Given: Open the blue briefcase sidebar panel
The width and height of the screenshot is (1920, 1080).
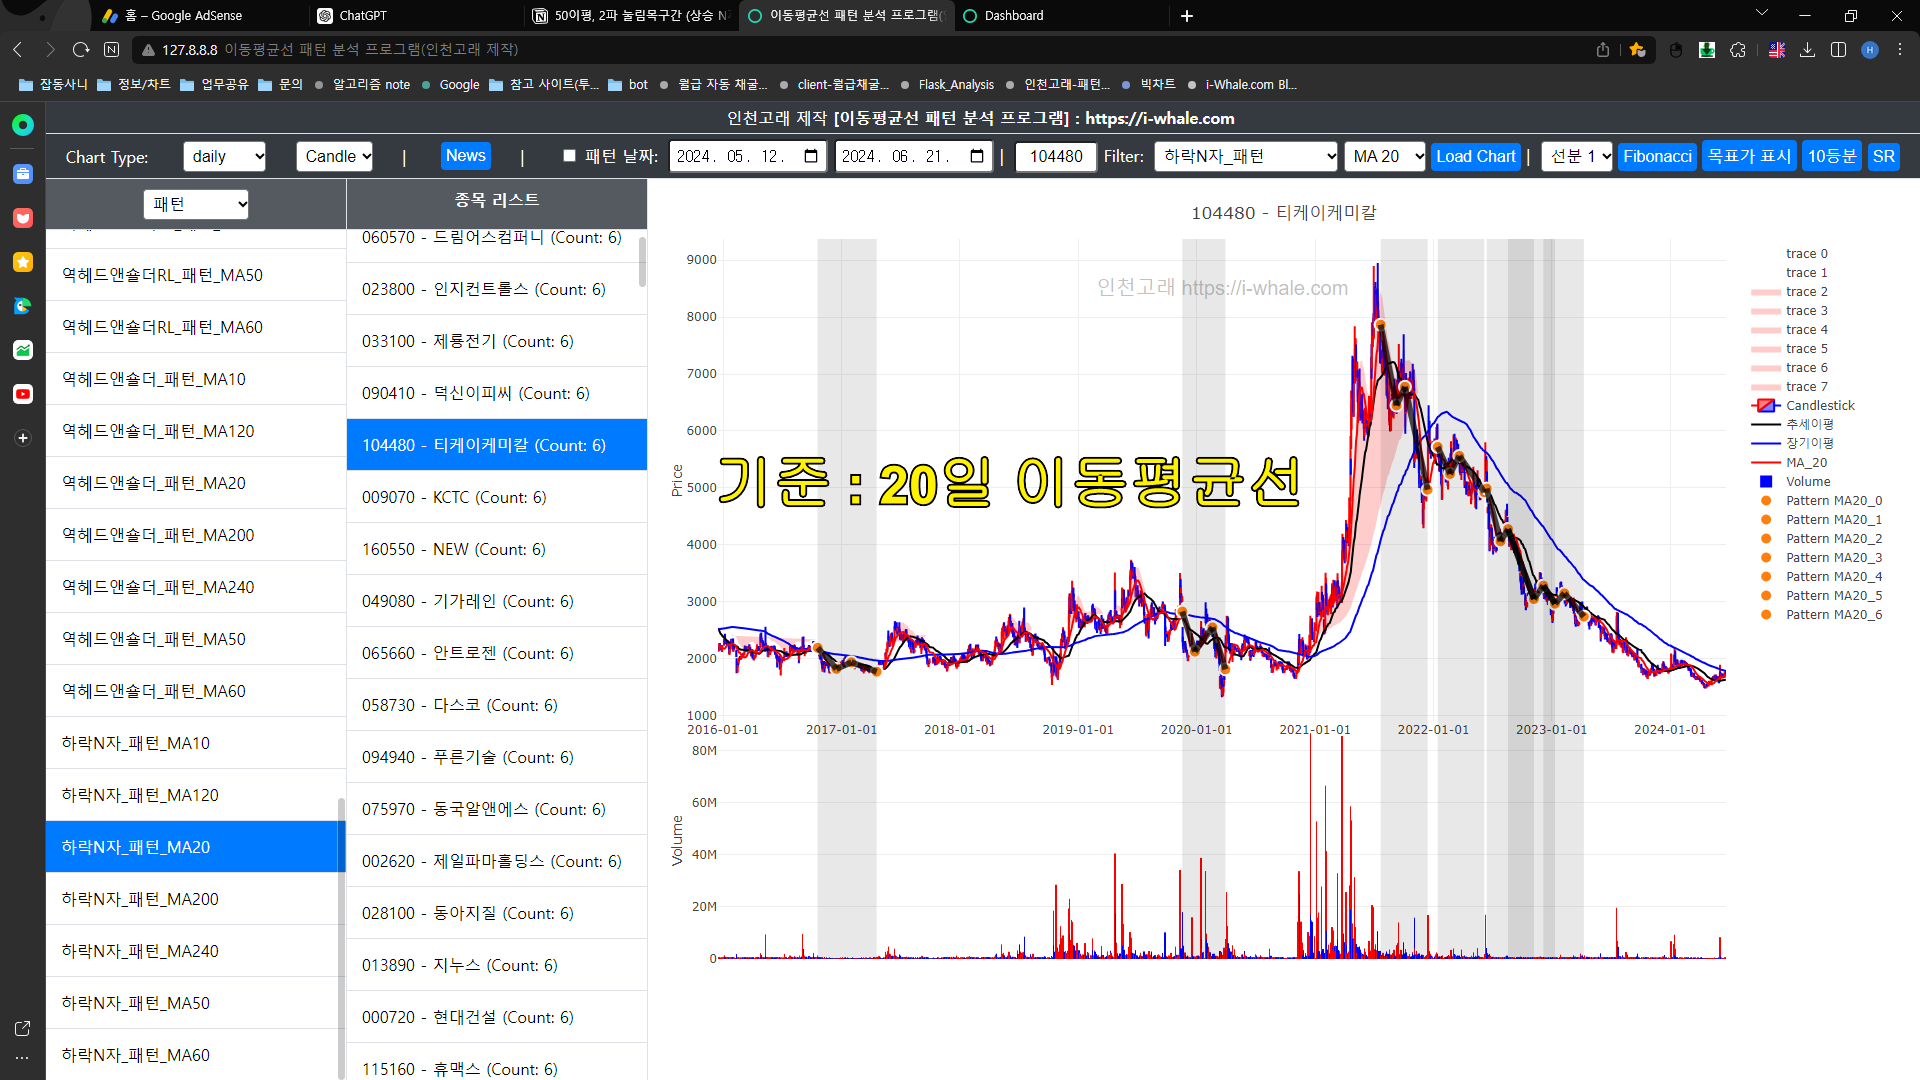Looking at the screenshot, I should (22, 174).
